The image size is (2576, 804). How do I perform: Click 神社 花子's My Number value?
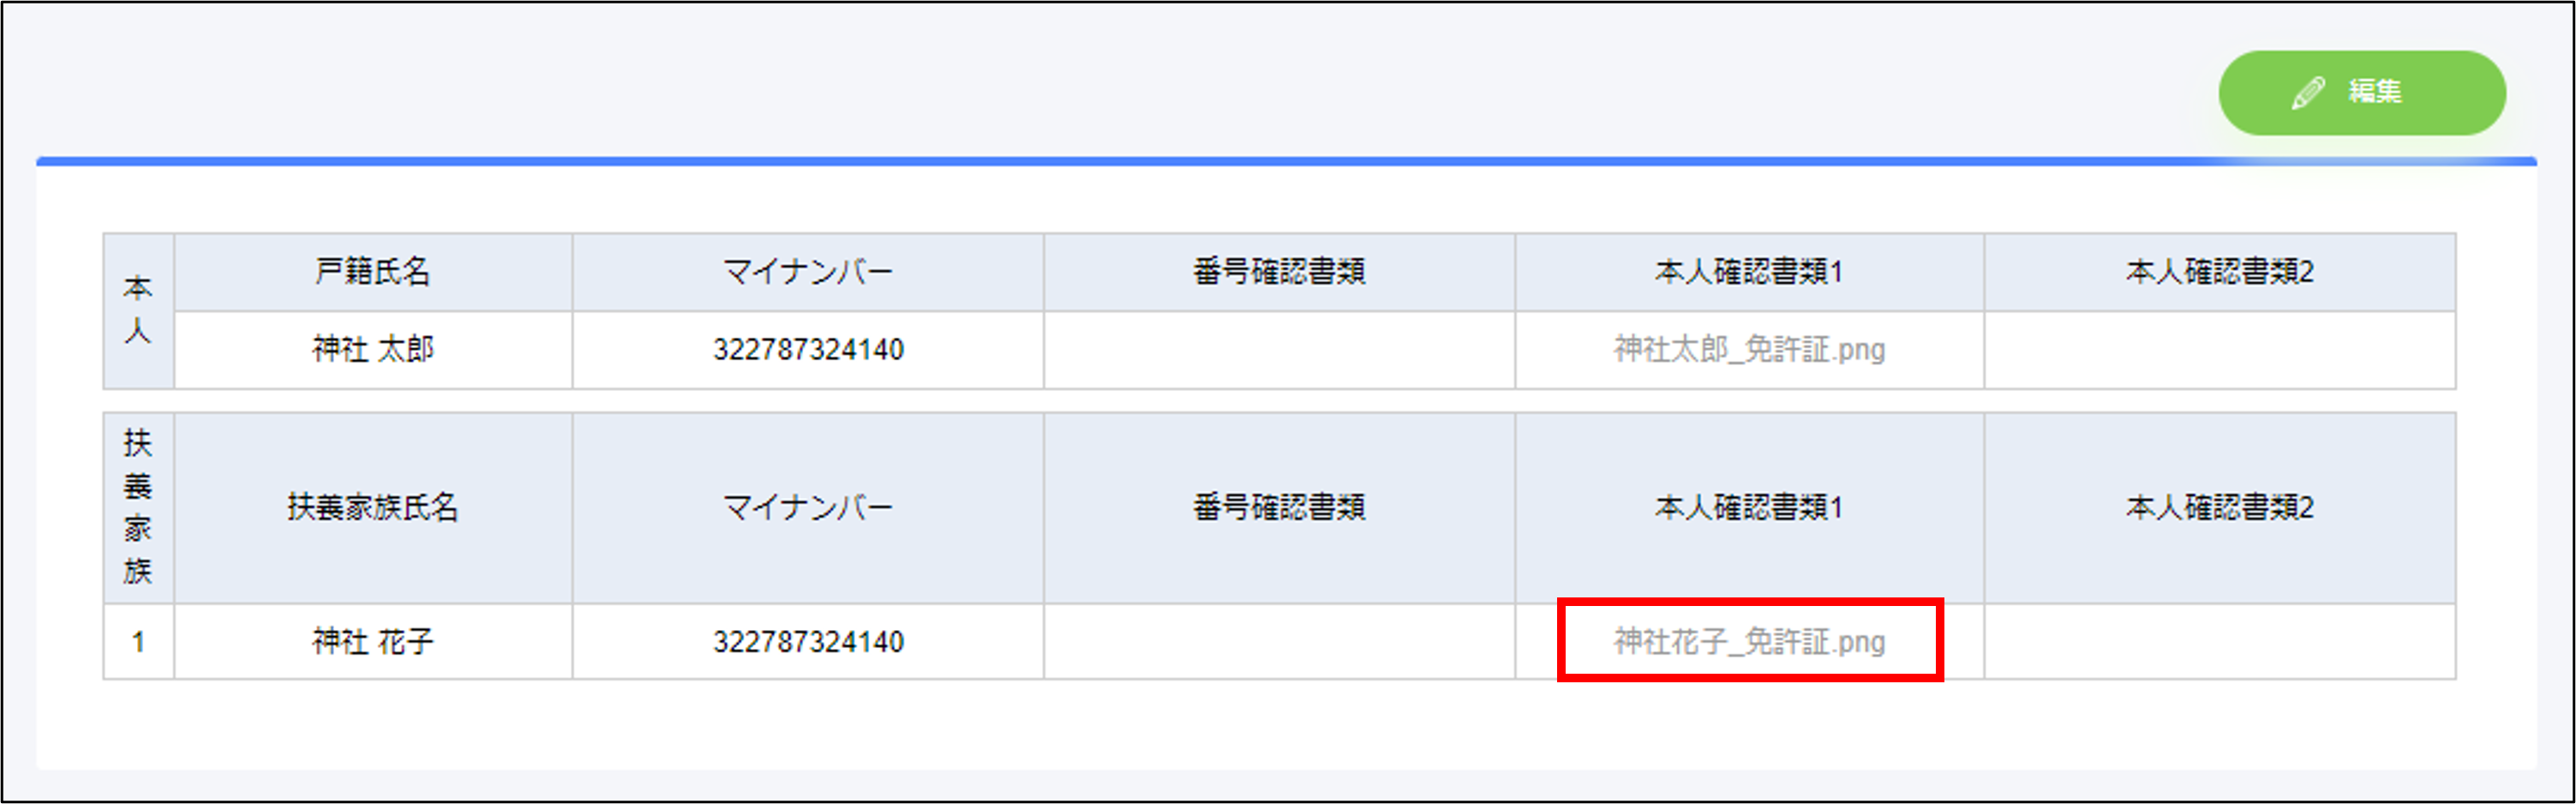pos(808,641)
